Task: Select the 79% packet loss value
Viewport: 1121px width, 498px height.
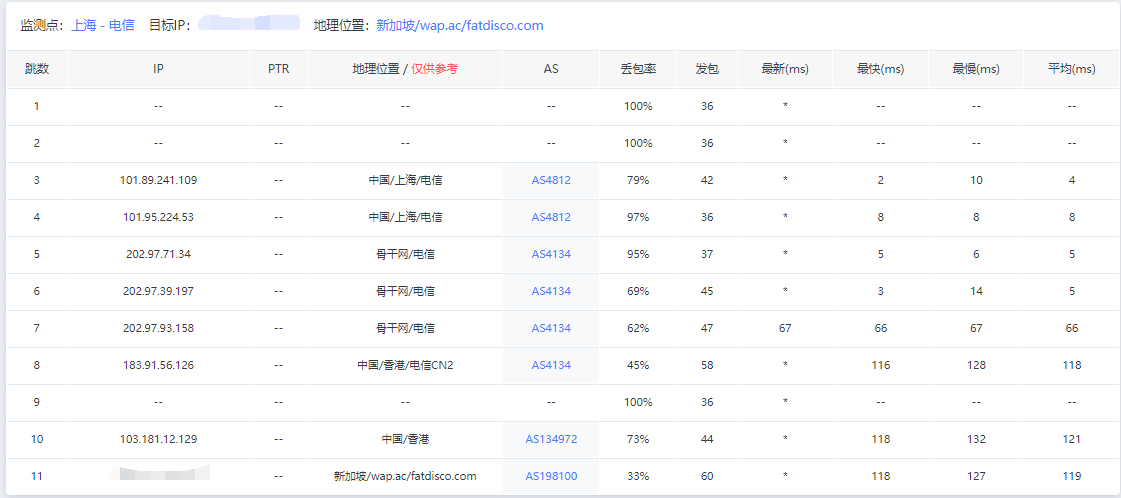Action: point(638,180)
